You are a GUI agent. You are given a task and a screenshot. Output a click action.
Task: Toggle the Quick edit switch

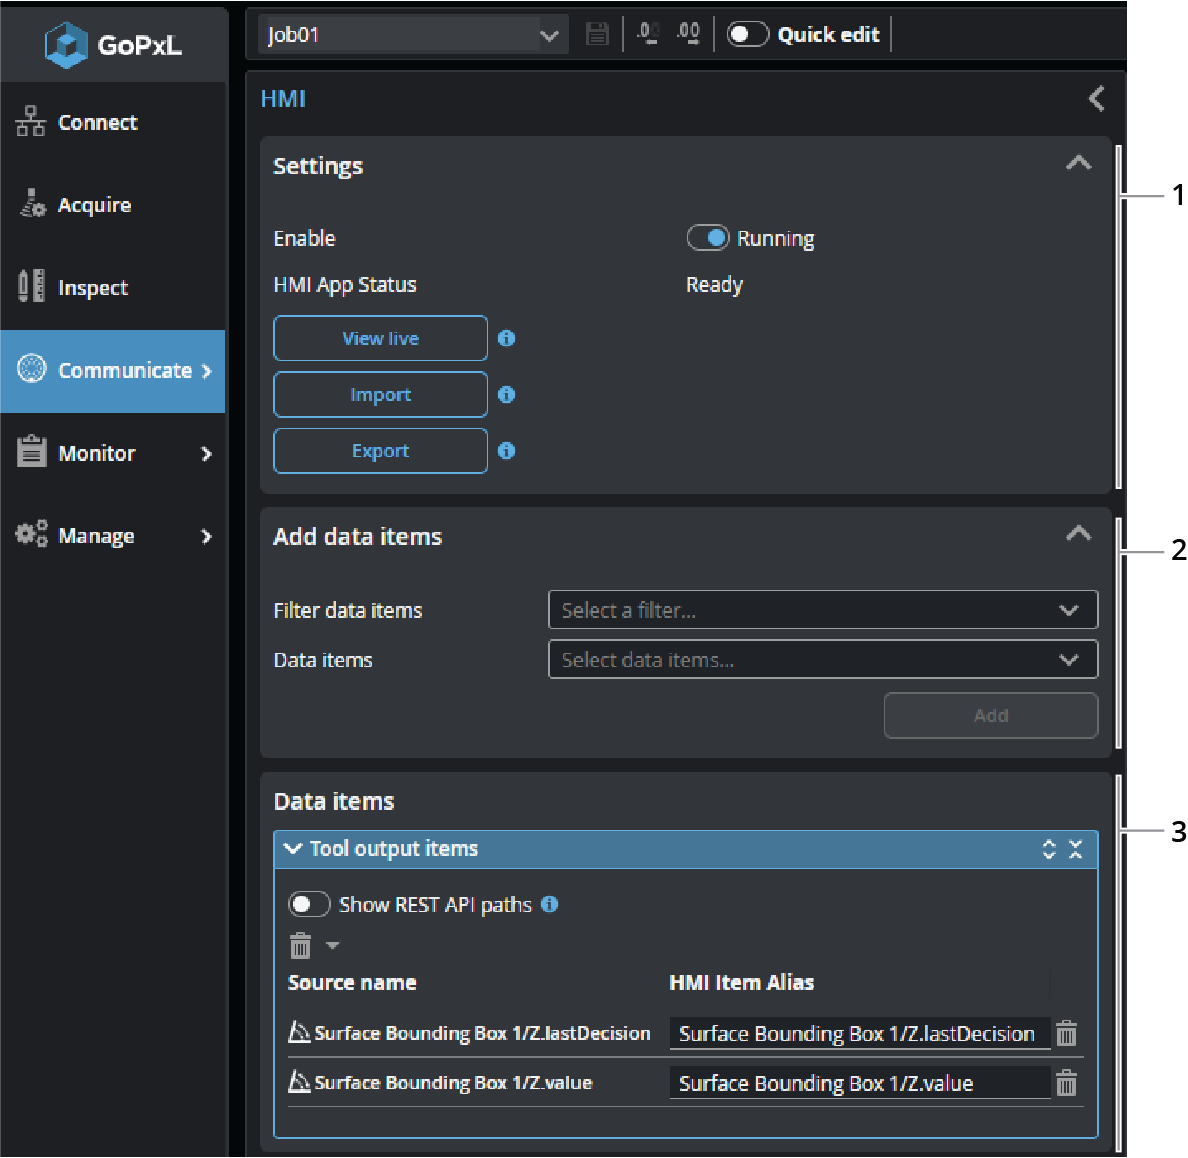(746, 35)
